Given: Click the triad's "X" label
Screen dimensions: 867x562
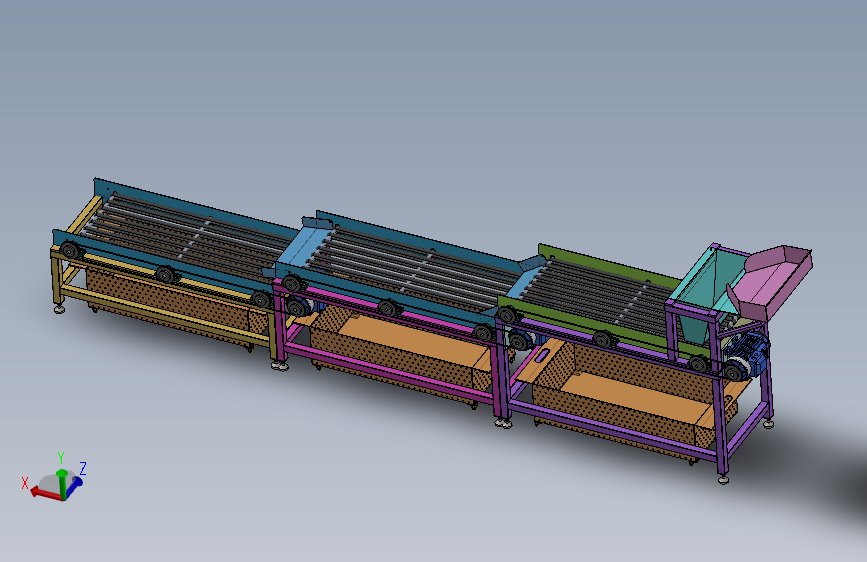Looking at the screenshot, I should 25,483.
